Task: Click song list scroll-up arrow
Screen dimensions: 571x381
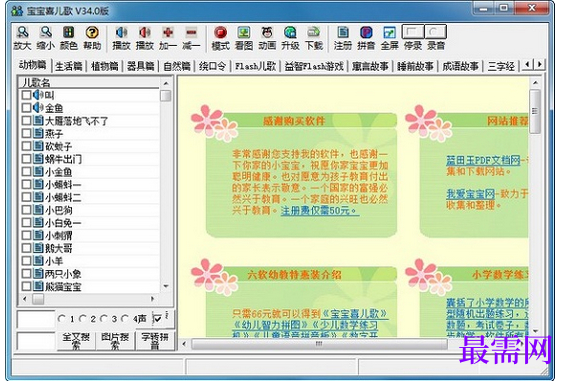Action: tap(166, 84)
